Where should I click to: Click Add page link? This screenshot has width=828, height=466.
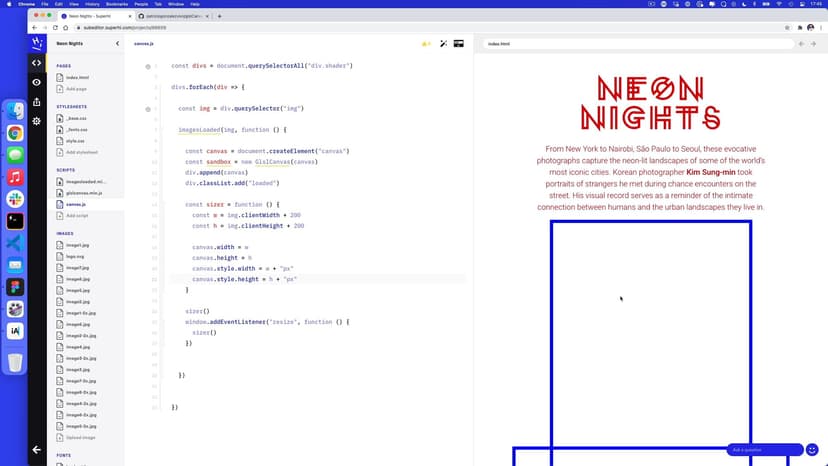(x=76, y=89)
